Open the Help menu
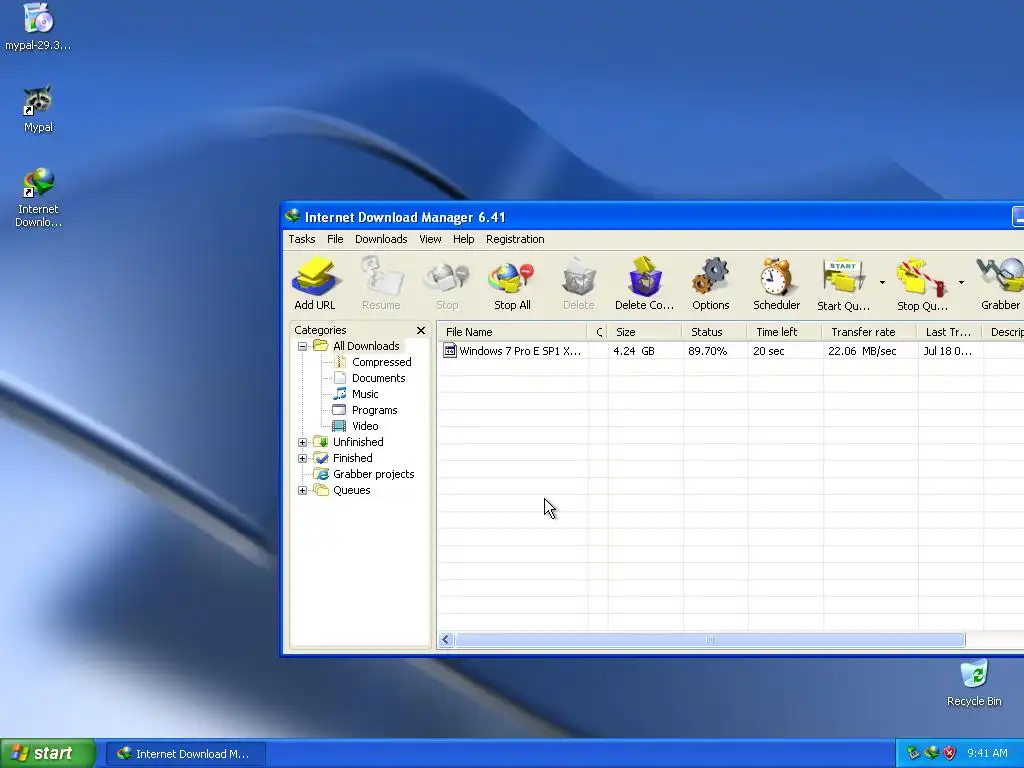This screenshot has height=768, width=1024. (x=464, y=239)
